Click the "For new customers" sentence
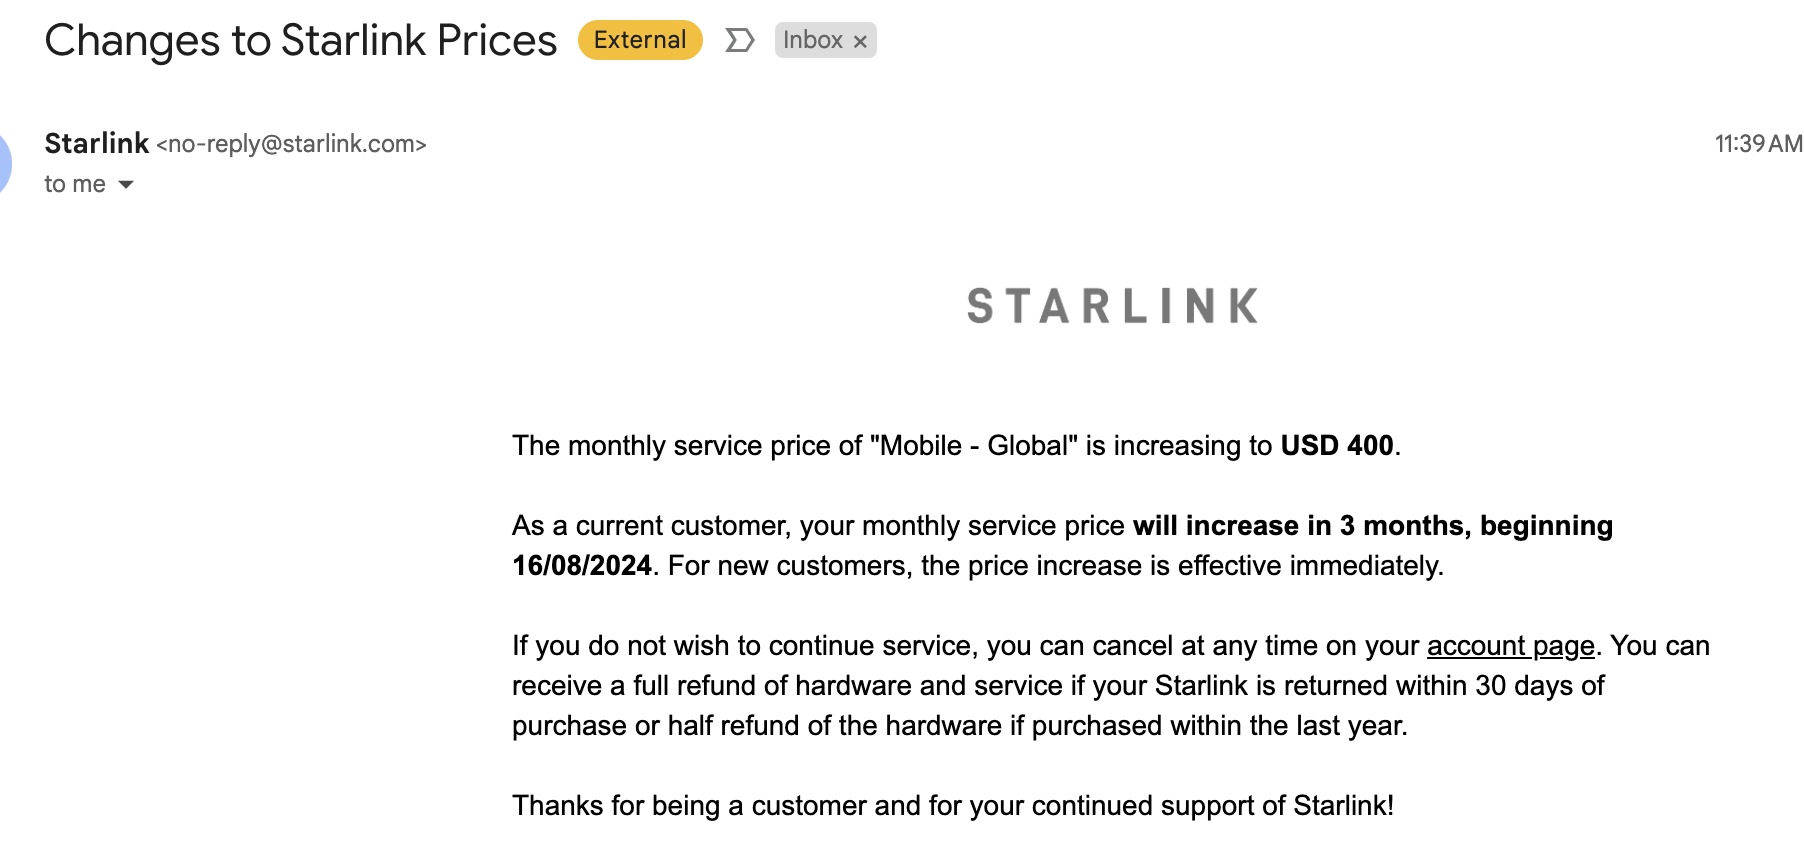 pos(1056,566)
